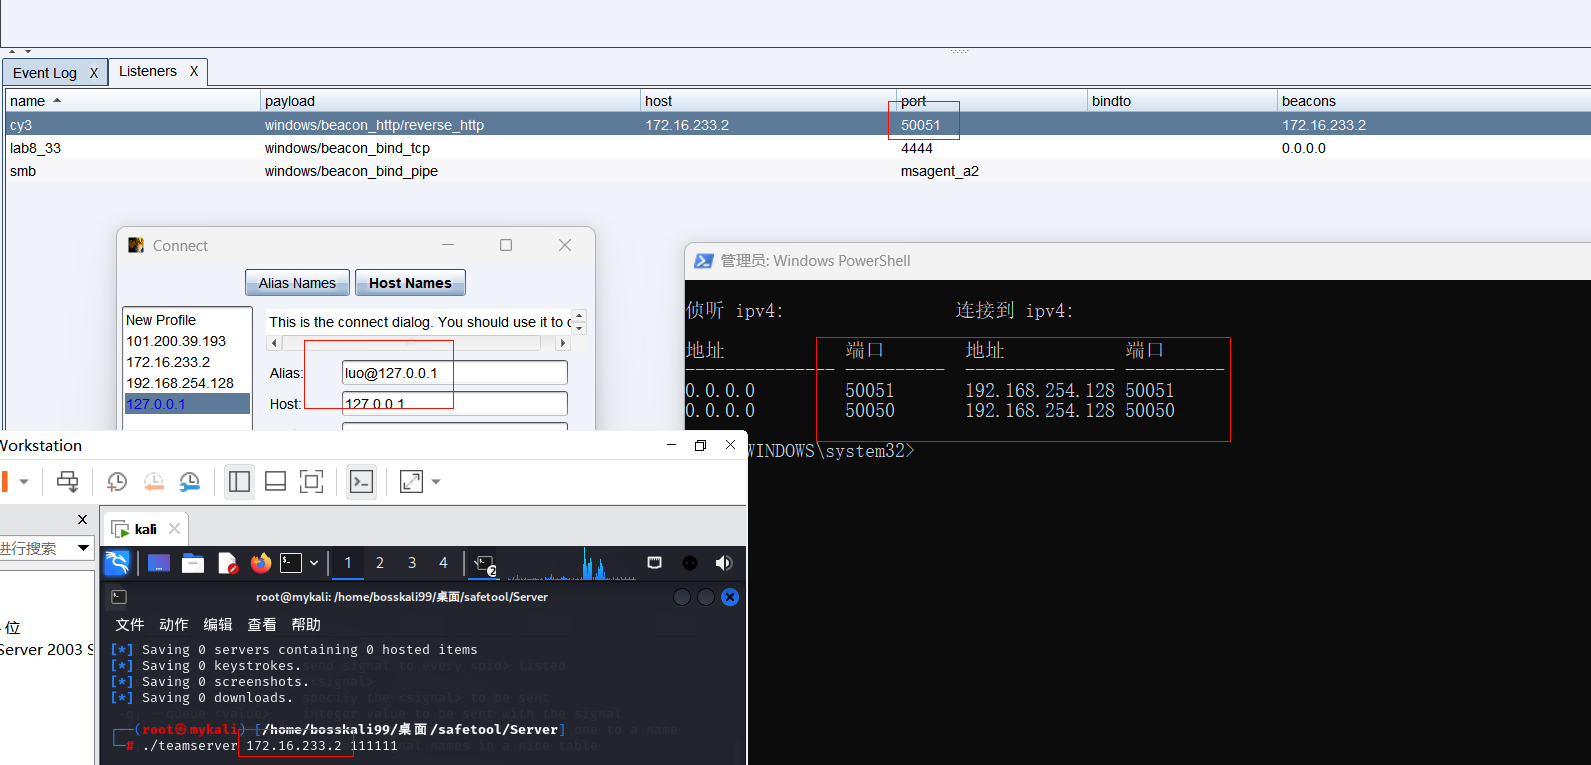This screenshot has height=765, width=1591.
Task: Click the send Ctrl+Alt+Del VMware icon
Action: point(67,482)
